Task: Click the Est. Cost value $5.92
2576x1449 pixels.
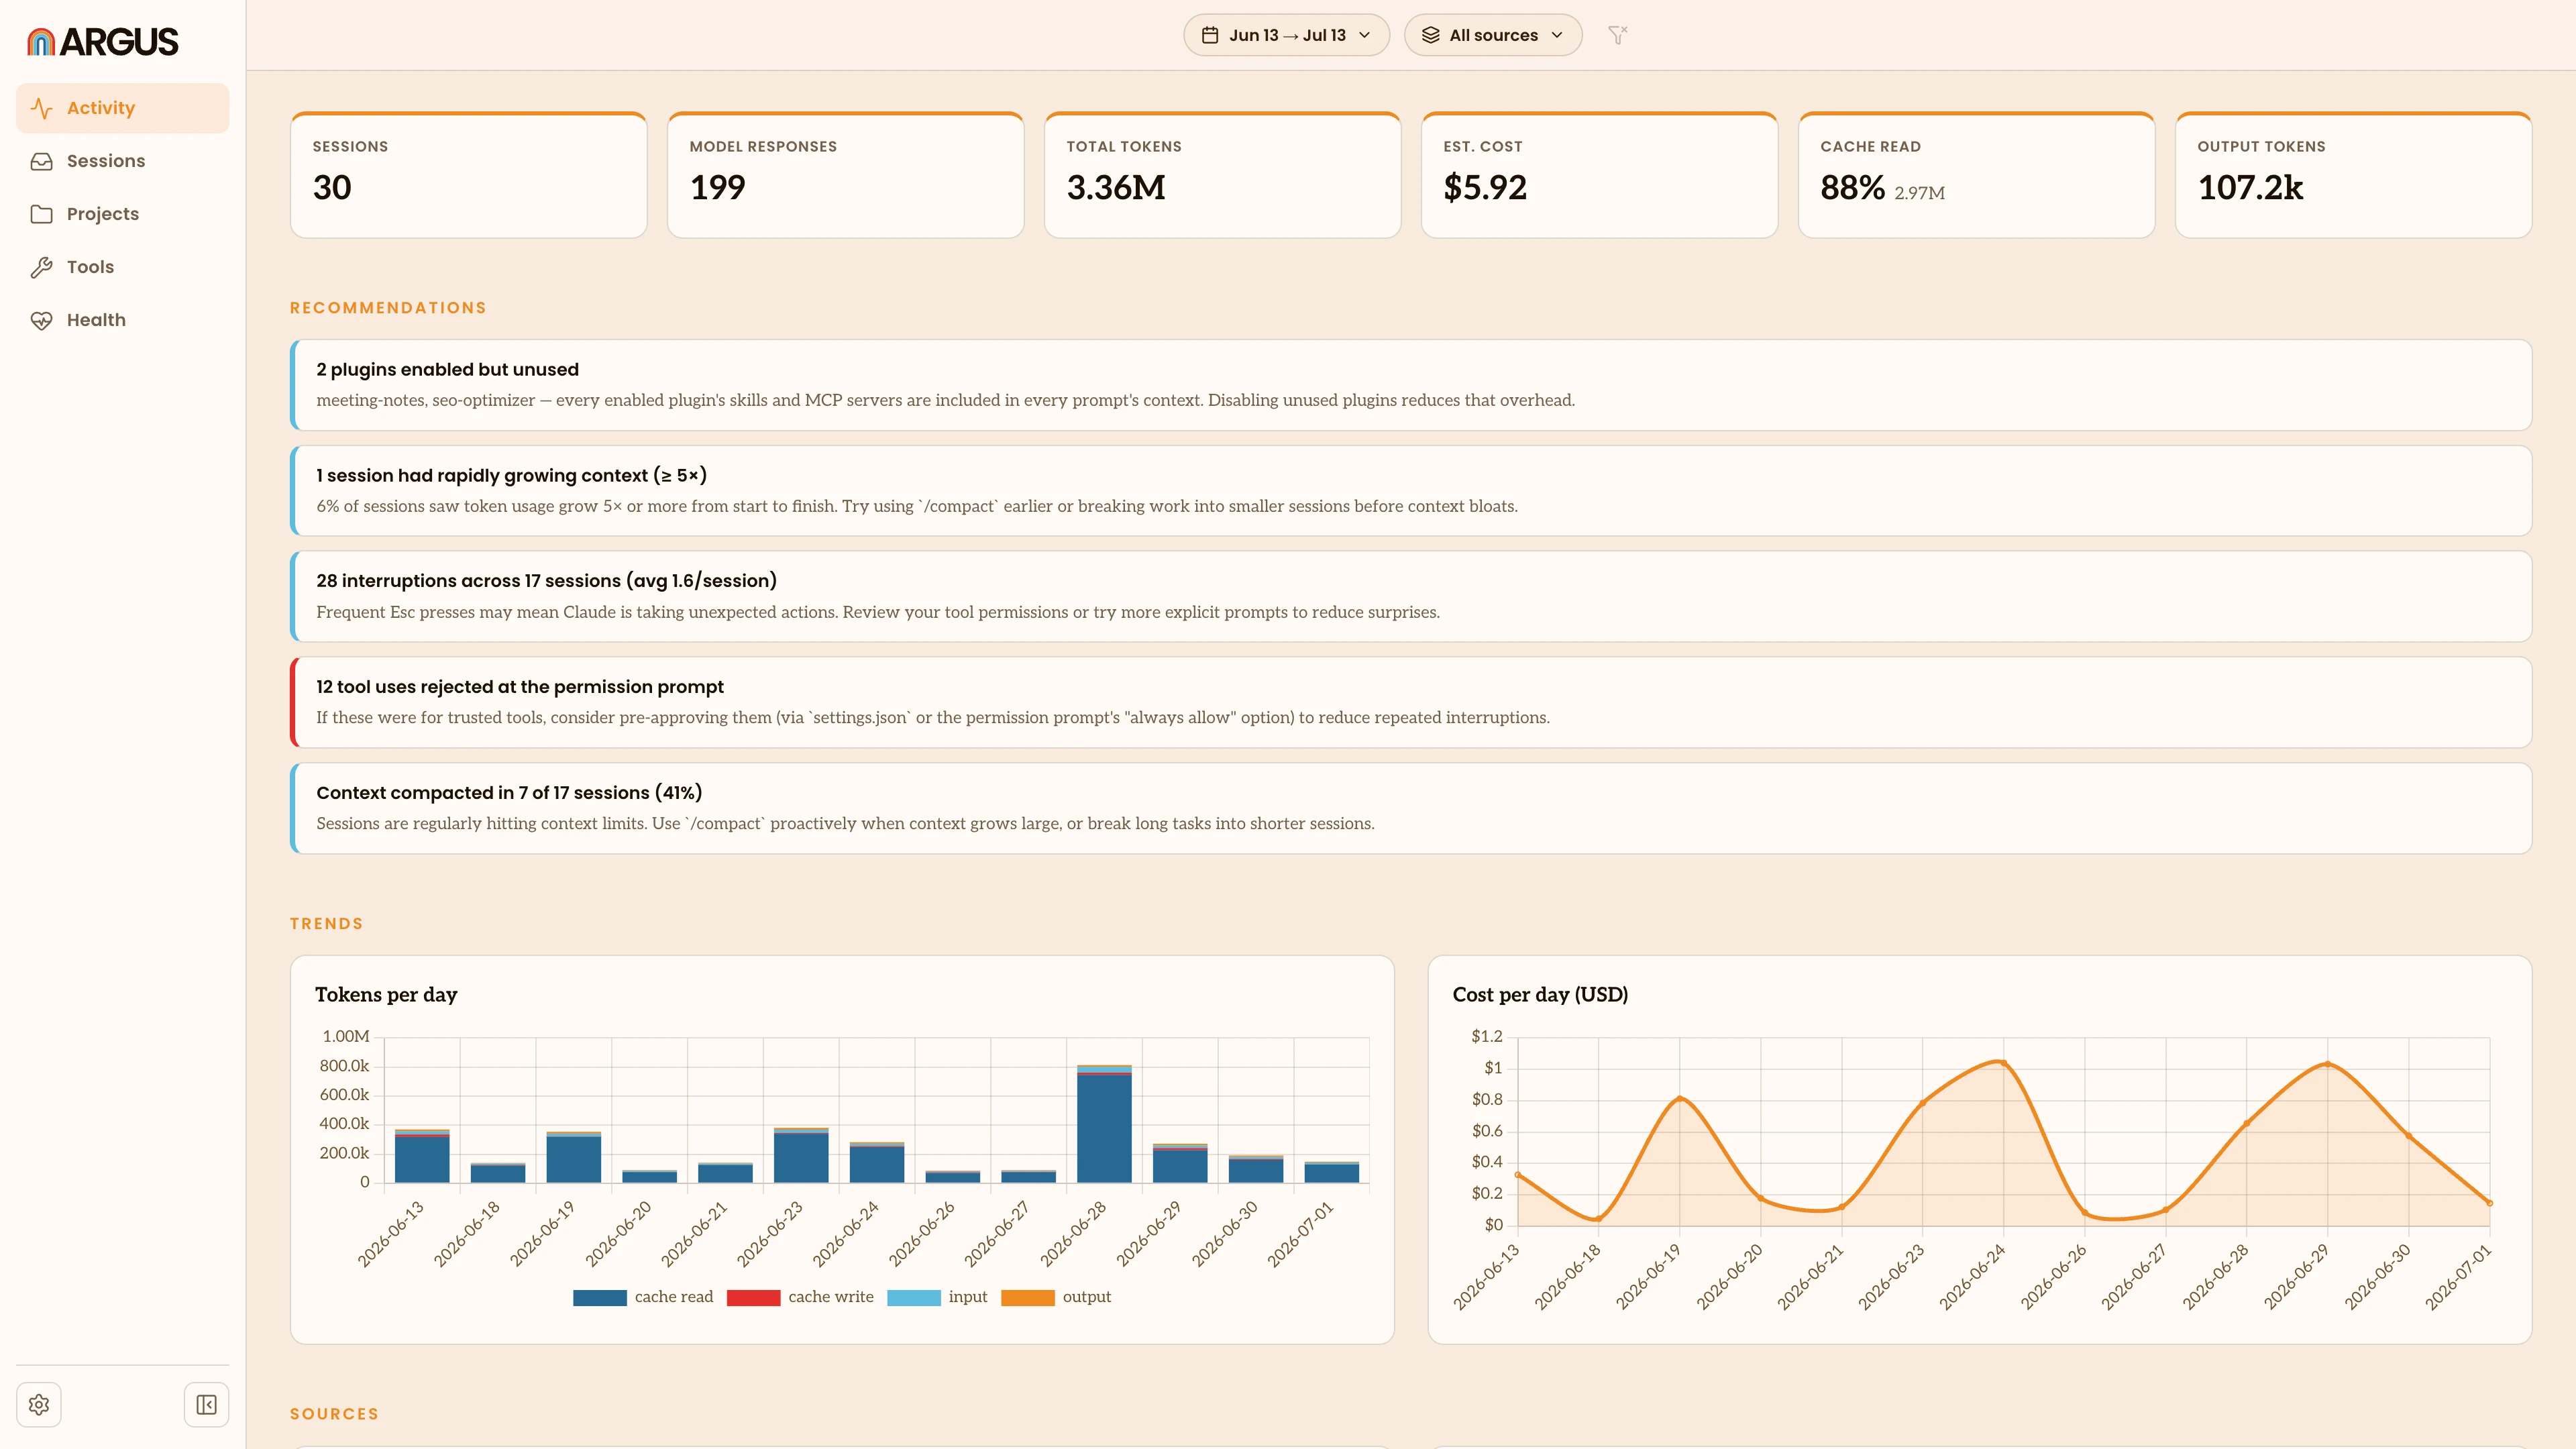Action: tap(1485, 187)
